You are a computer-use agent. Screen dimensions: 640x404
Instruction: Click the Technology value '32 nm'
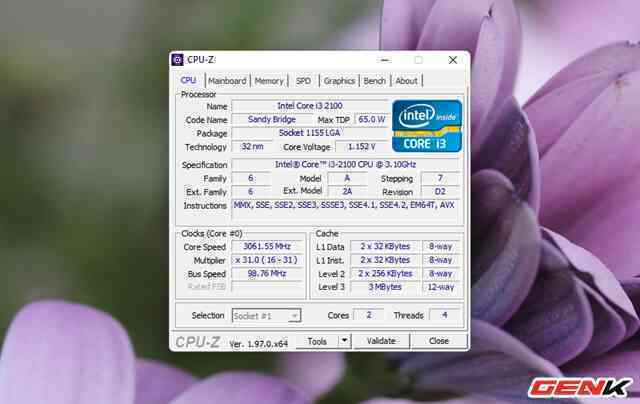point(252,147)
